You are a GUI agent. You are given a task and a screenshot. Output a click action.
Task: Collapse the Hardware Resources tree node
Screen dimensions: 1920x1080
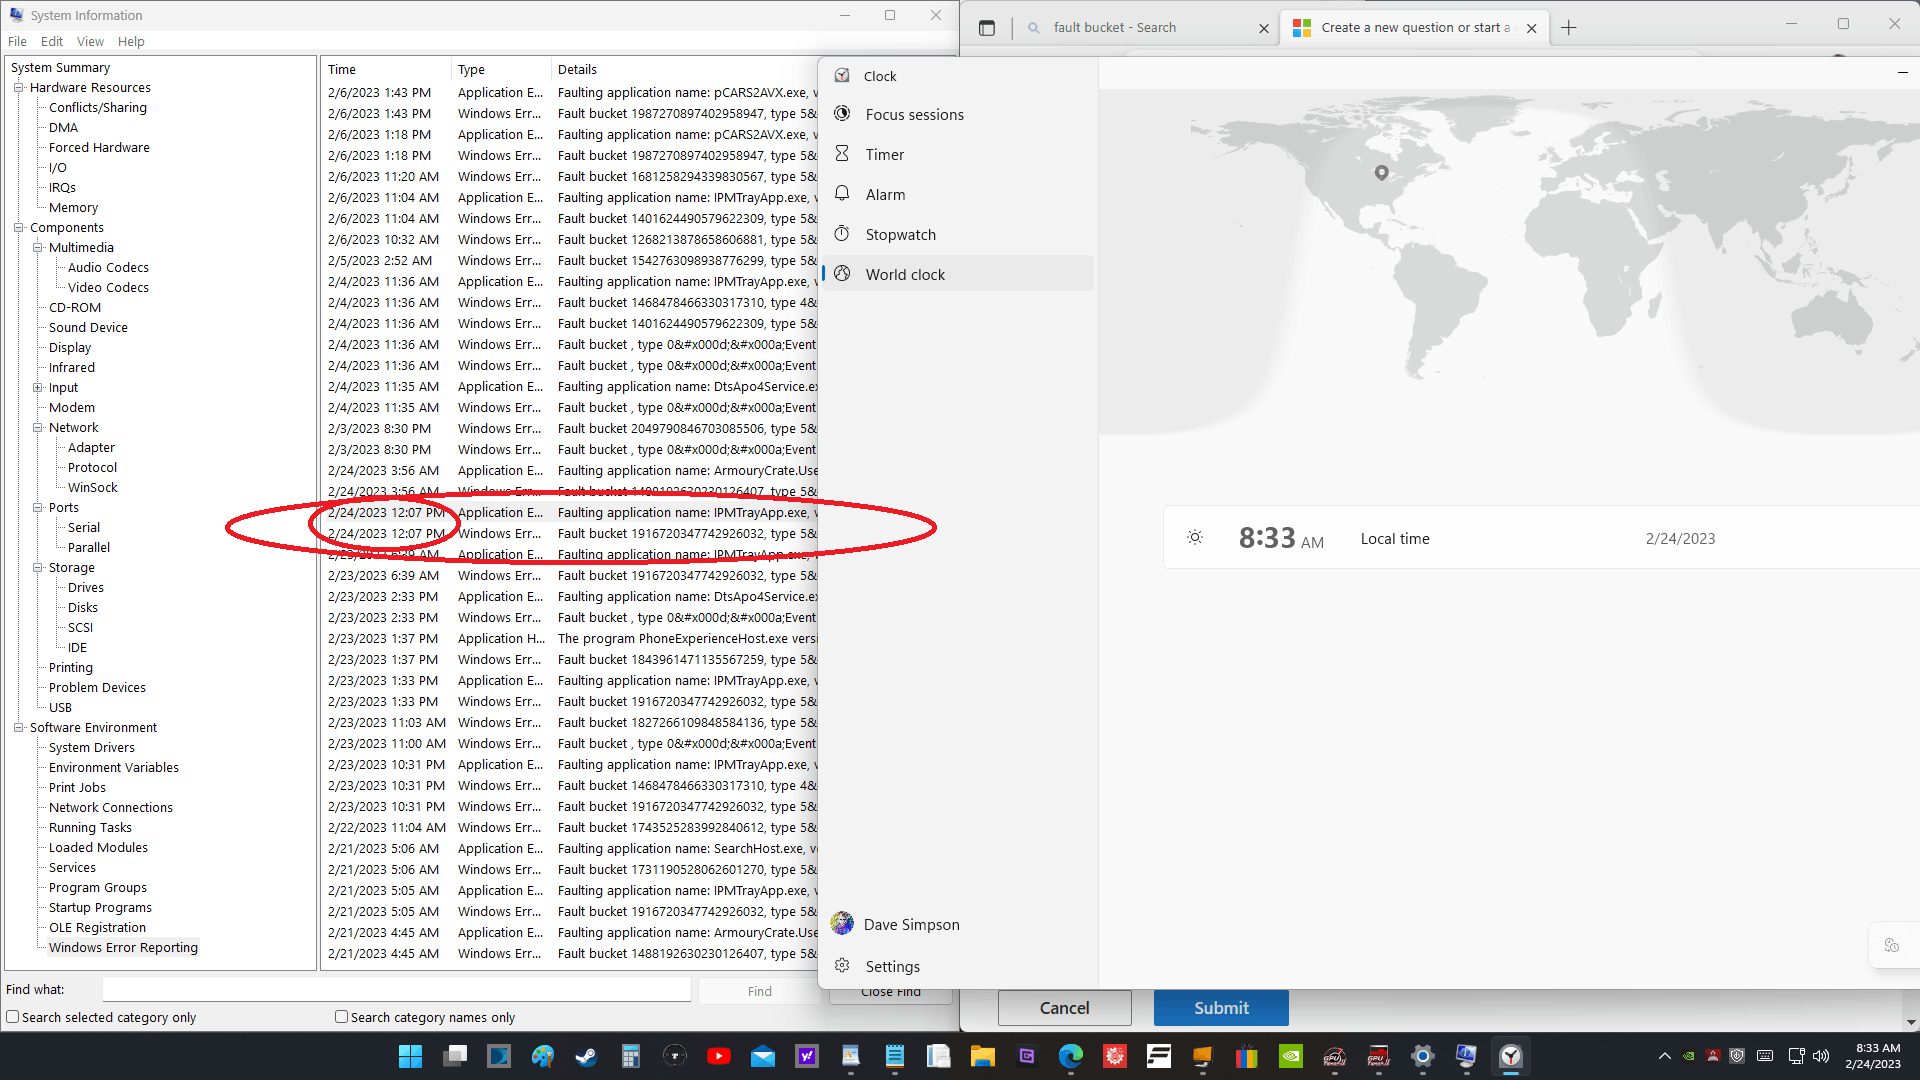pyautogui.click(x=18, y=88)
